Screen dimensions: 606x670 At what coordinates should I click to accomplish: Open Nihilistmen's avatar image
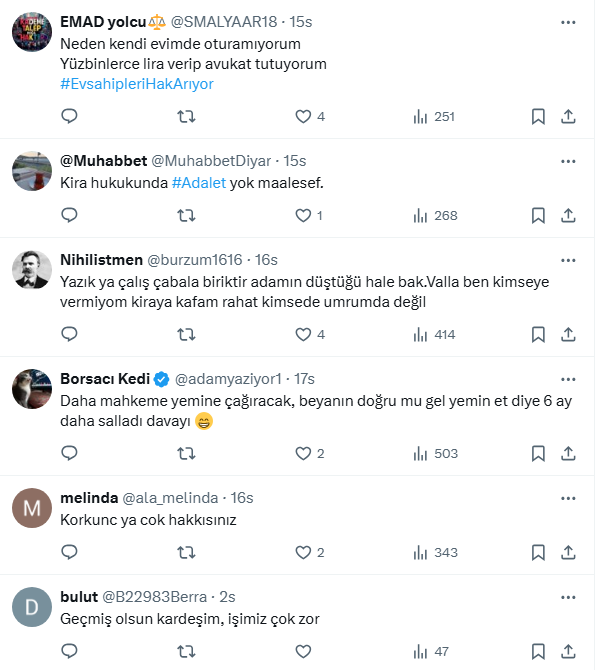point(32,270)
